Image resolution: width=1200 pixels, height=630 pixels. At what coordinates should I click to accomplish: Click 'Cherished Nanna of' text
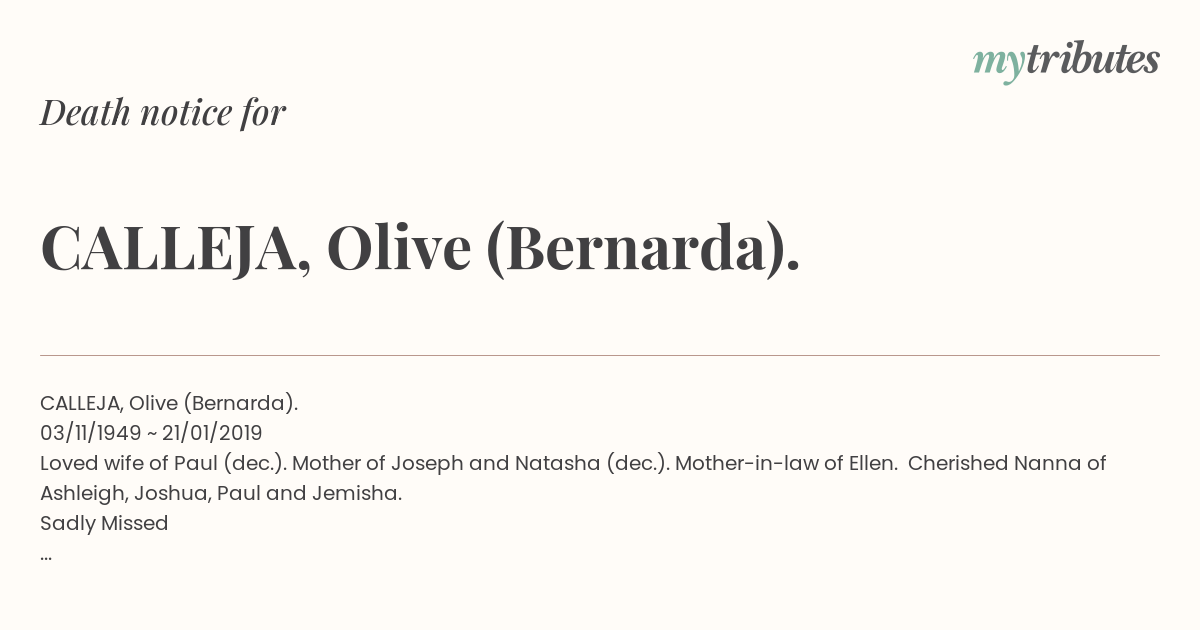click(1007, 463)
